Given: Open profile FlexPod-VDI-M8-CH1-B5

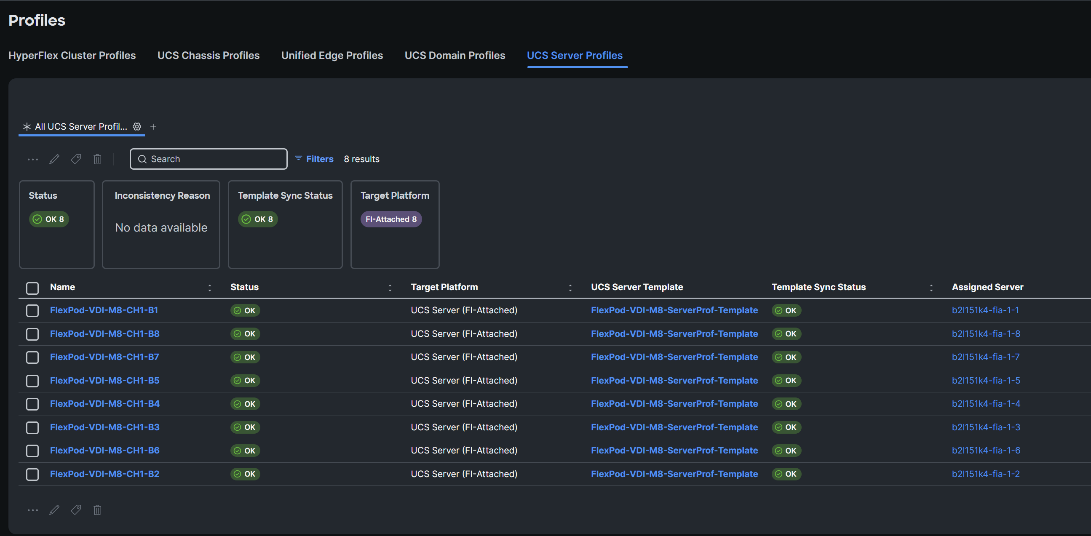Looking at the screenshot, I should pos(104,381).
